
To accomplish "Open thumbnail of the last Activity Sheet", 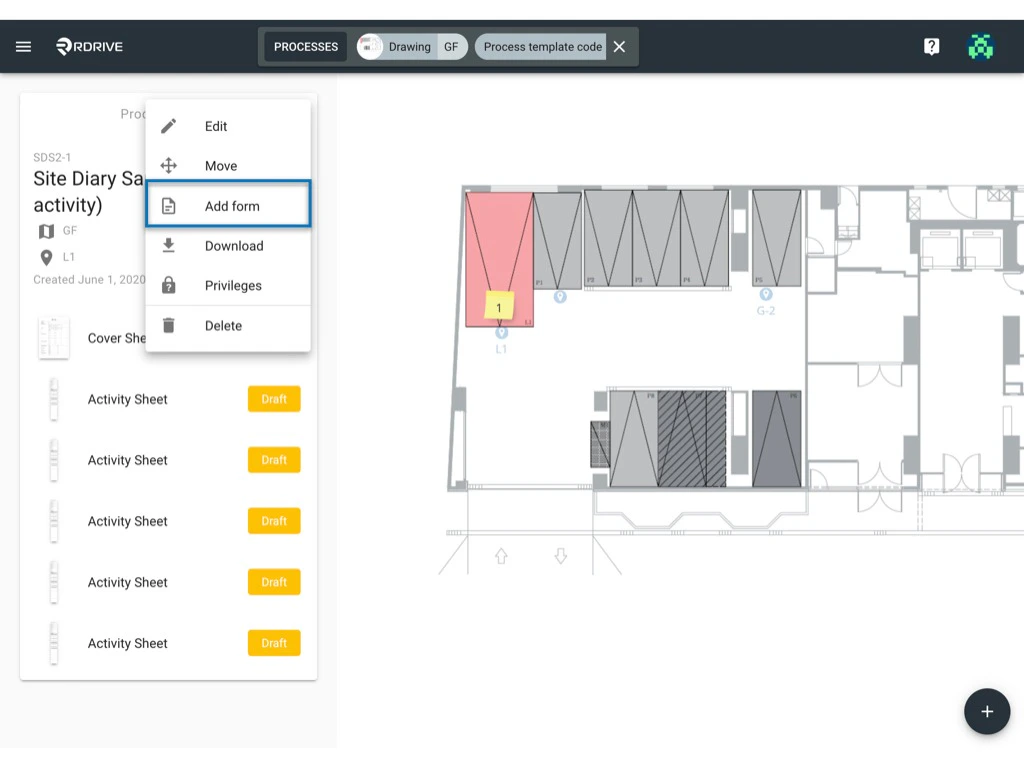I will [54, 643].
